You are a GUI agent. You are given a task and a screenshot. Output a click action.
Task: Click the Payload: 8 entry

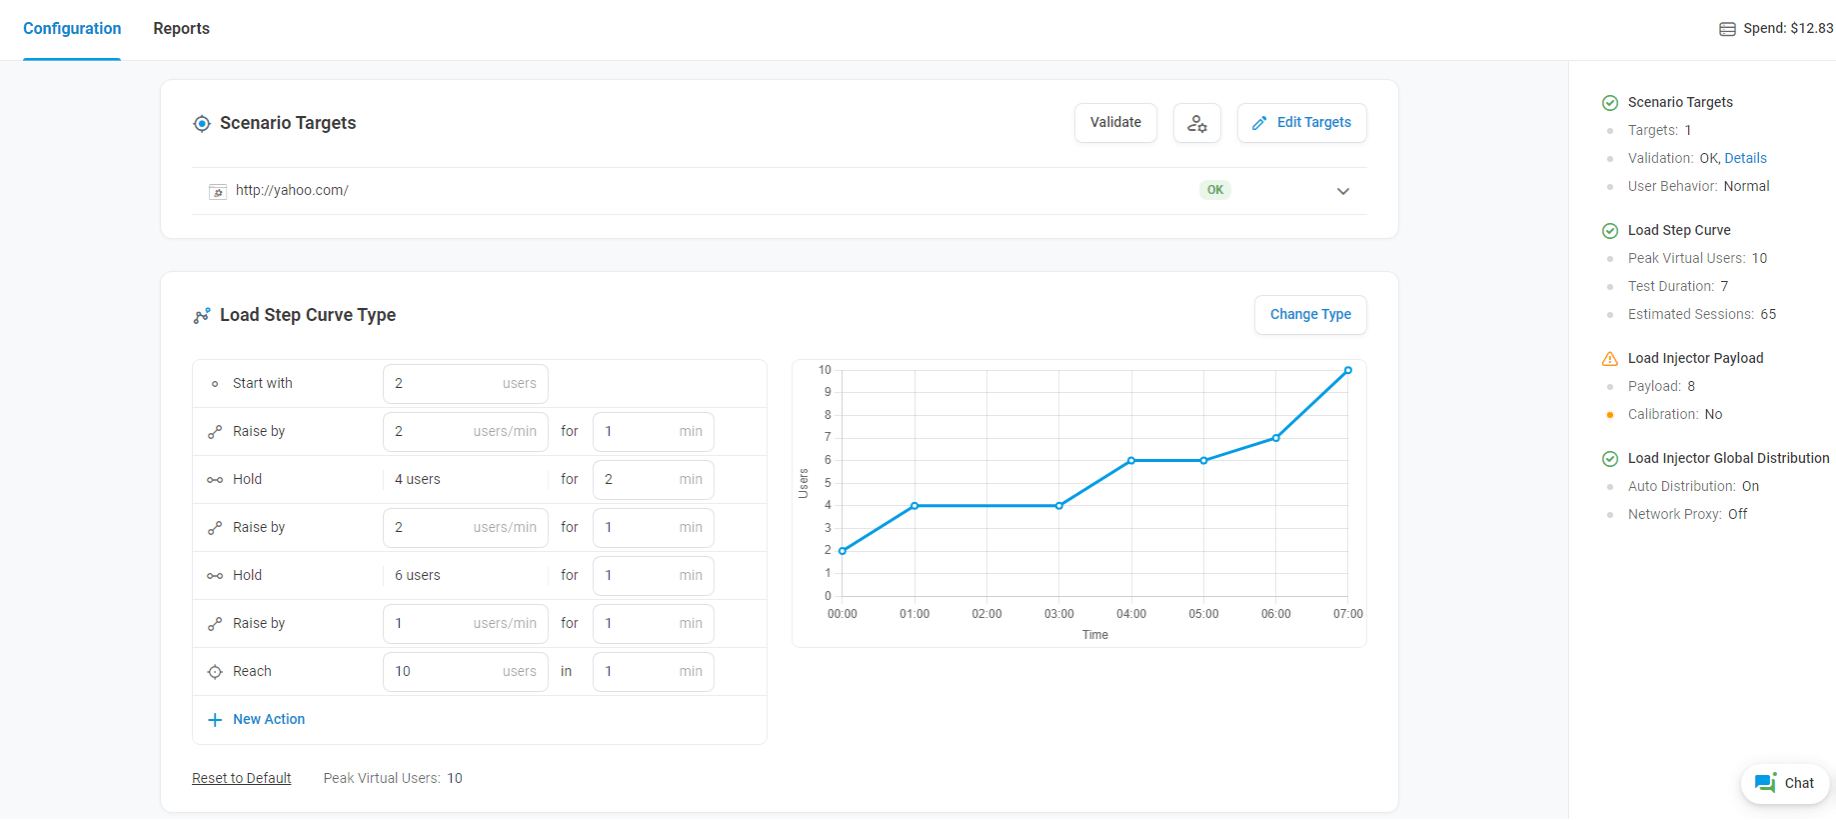[1662, 387]
